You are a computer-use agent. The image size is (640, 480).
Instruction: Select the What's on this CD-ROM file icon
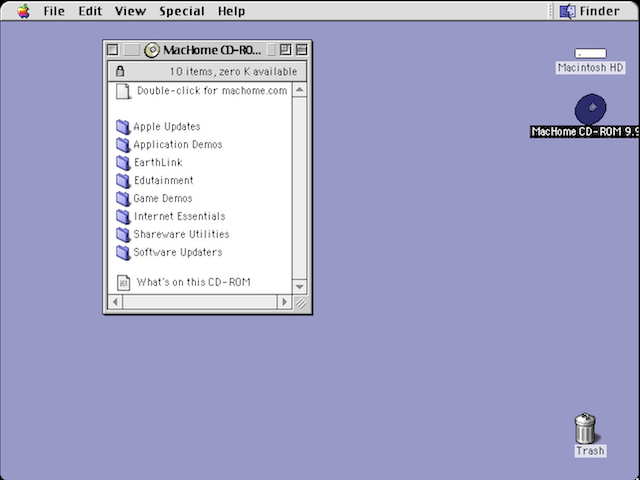pos(123,282)
